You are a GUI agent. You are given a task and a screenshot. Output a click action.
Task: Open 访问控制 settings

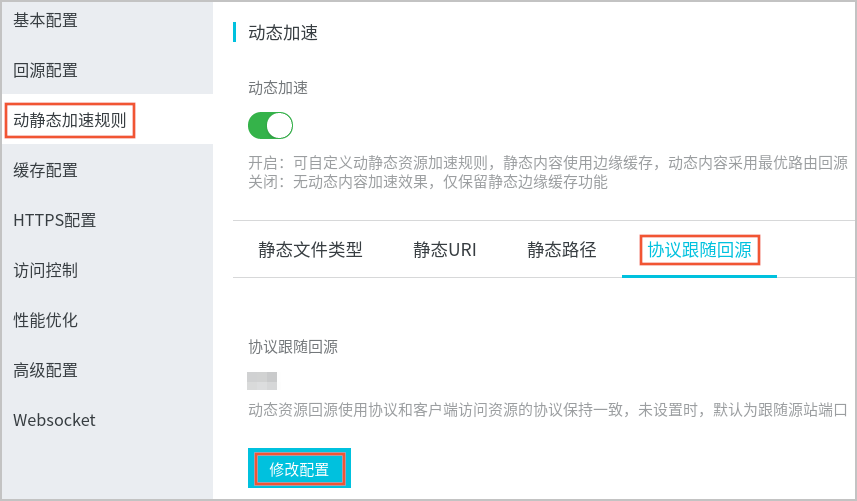[x=45, y=270]
